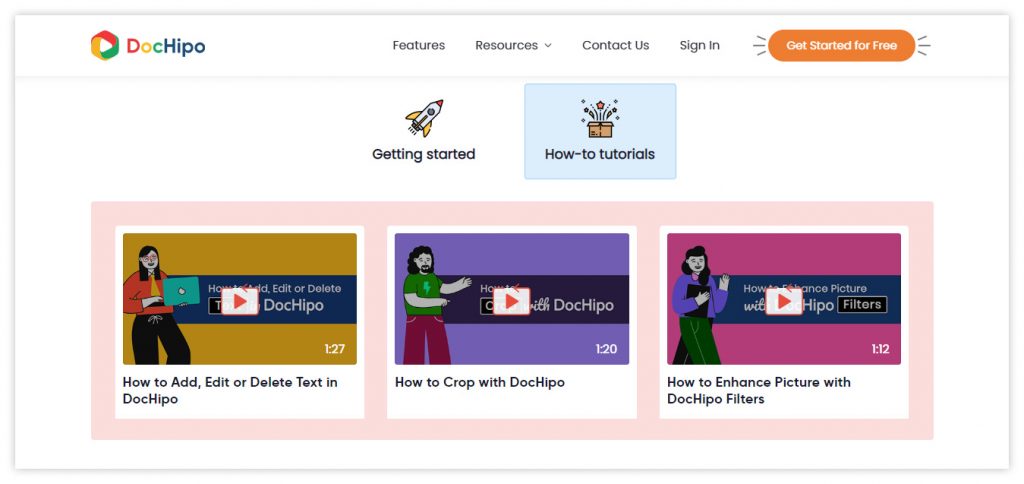Viewport: 1024px width, 484px height.
Task: Open the Sign In link
Action: coord(699,46)
